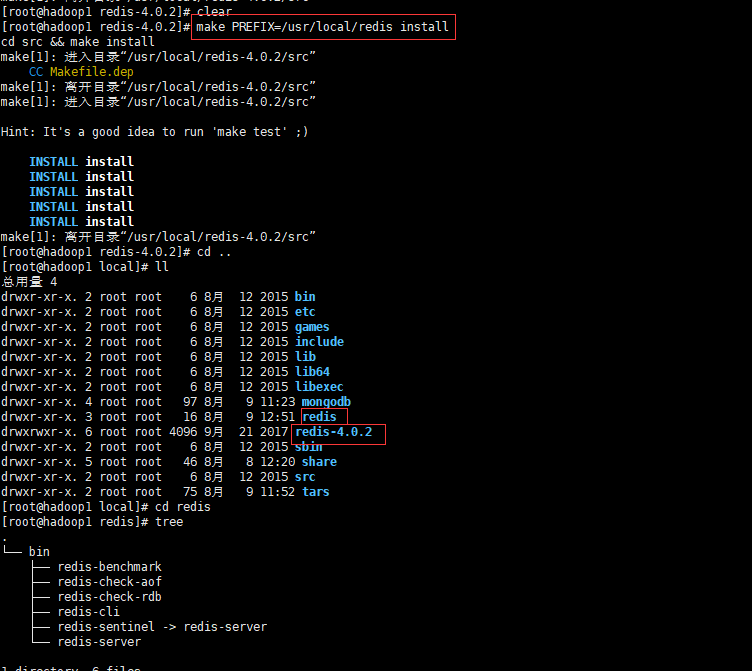Click the 'bin' node in tree output
Viewport: 752px width, 671px height.
39,552
